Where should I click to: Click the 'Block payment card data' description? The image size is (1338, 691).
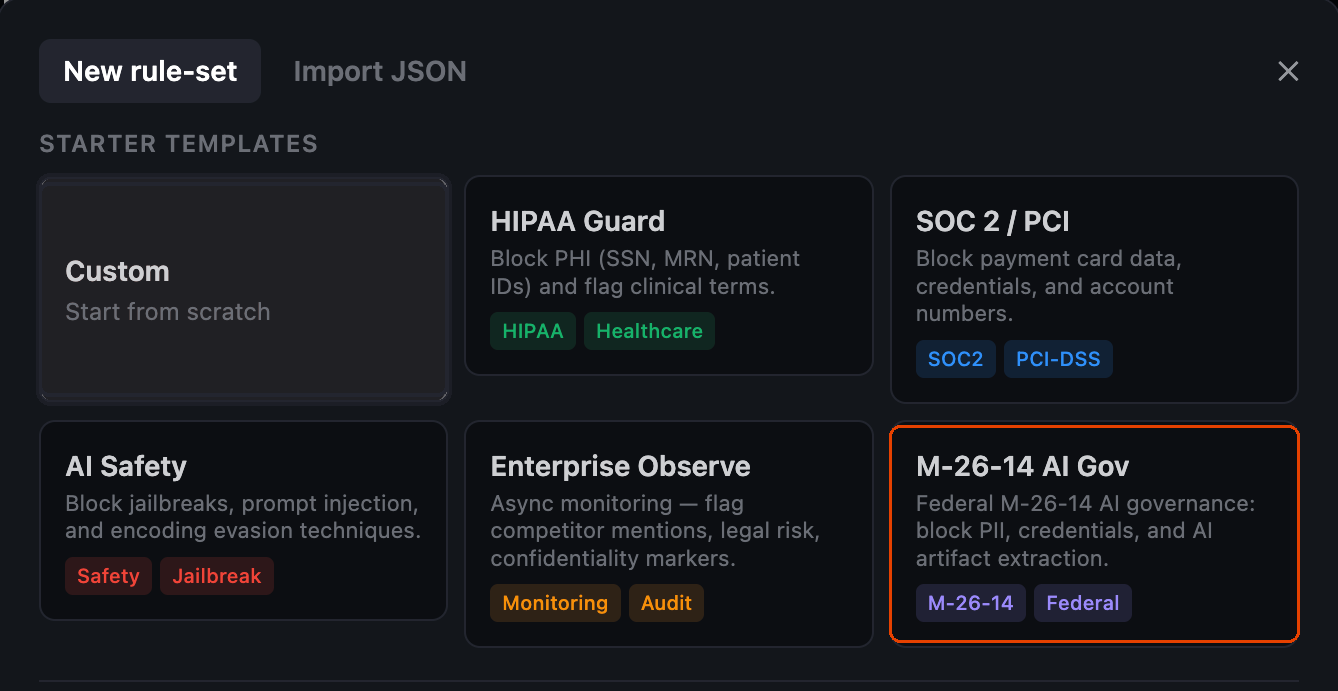[1049, 286]
